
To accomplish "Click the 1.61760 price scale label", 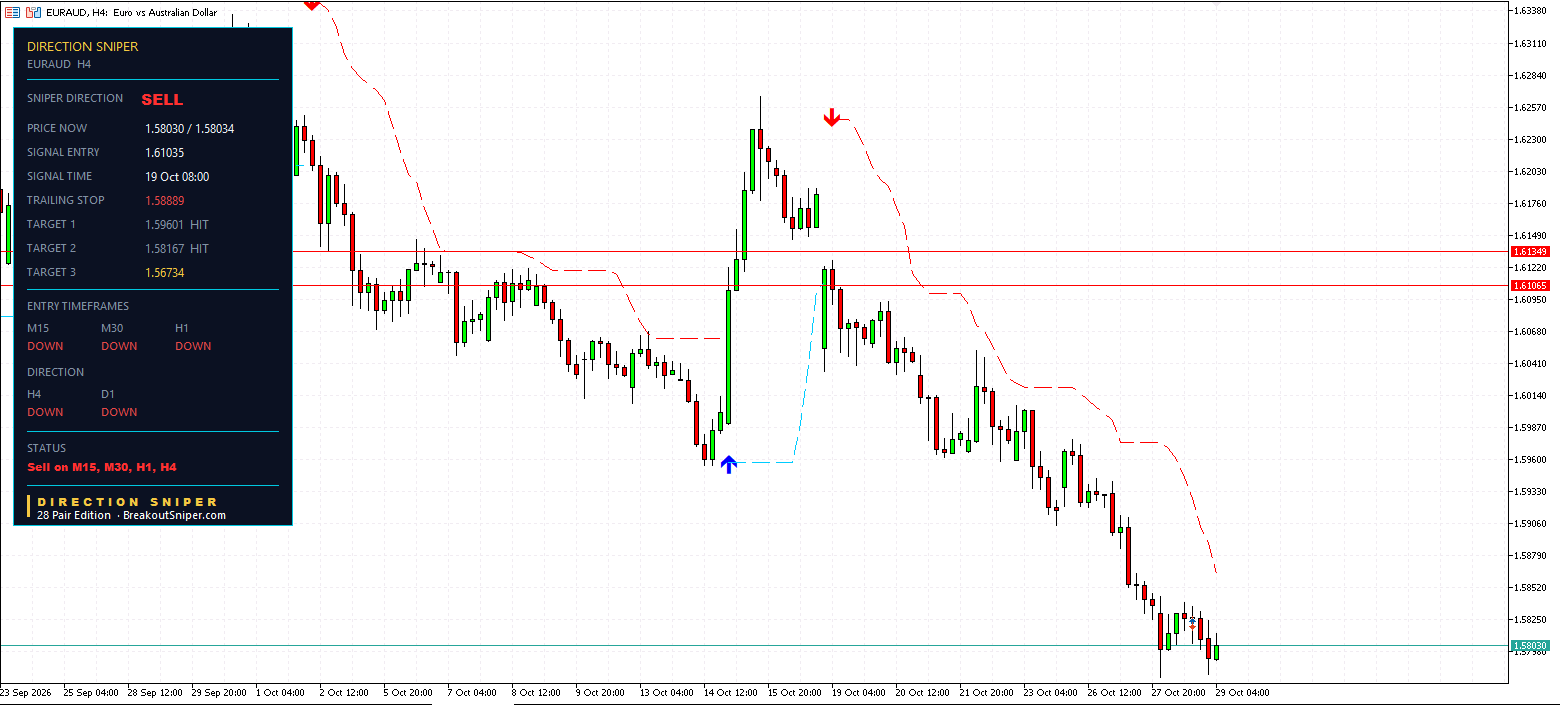I will click(1531, 203).
